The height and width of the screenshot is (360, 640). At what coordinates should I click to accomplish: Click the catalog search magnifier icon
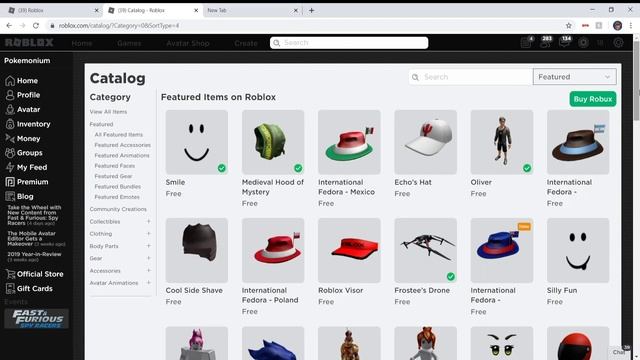pyautogui.click(x=415, y=77)
